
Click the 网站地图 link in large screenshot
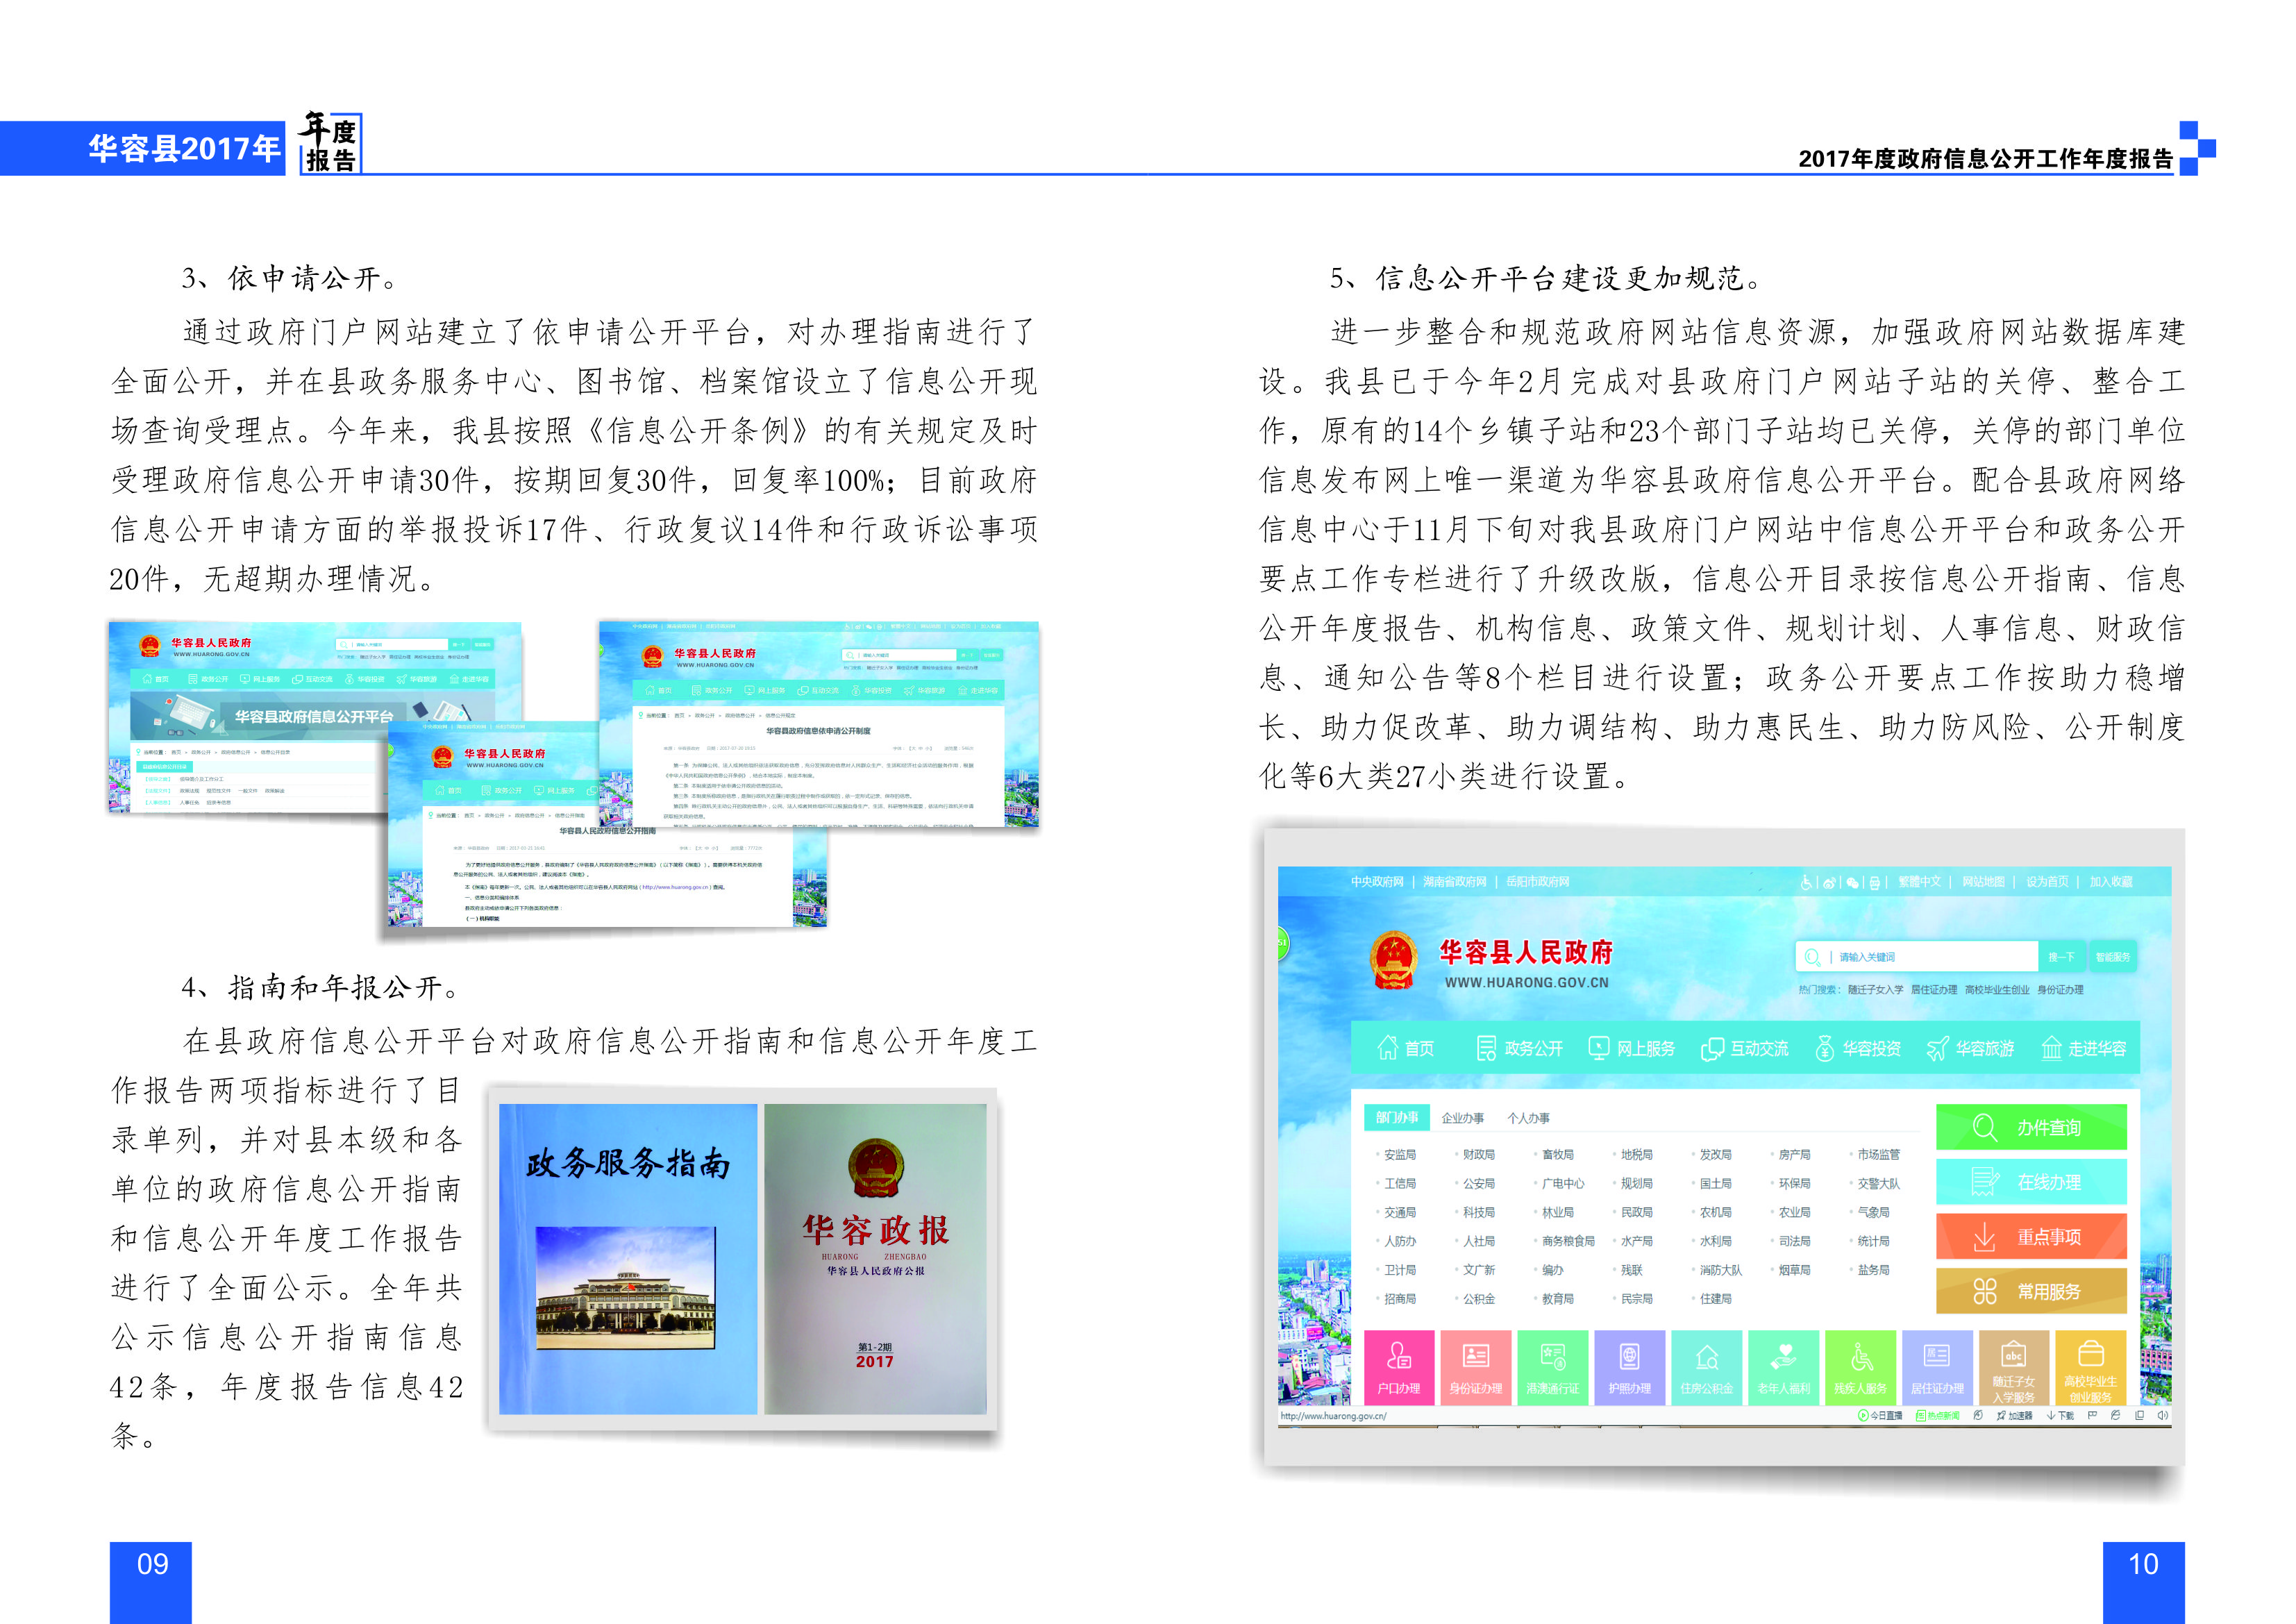coord(1983,882)
